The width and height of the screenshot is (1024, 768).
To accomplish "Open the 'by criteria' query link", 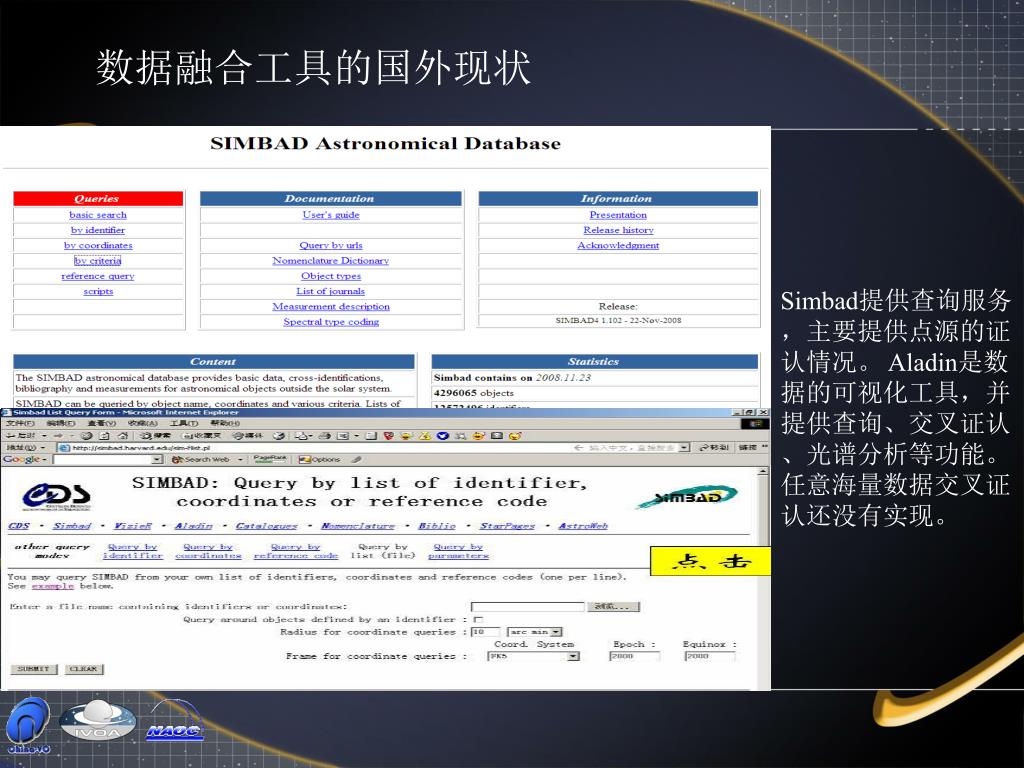I will pyautogui.click(x=98, y=261).
